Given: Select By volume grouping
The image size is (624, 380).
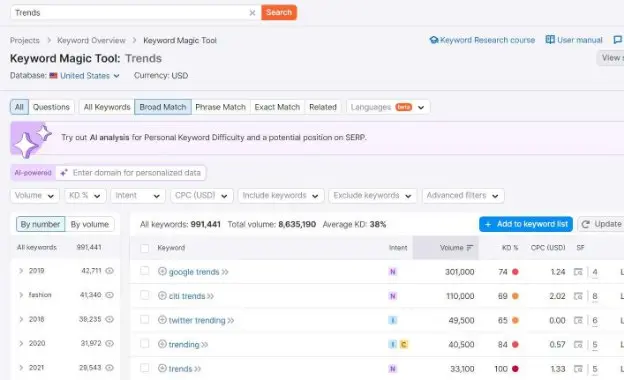Looking at the screenshot, I should 90,224.
